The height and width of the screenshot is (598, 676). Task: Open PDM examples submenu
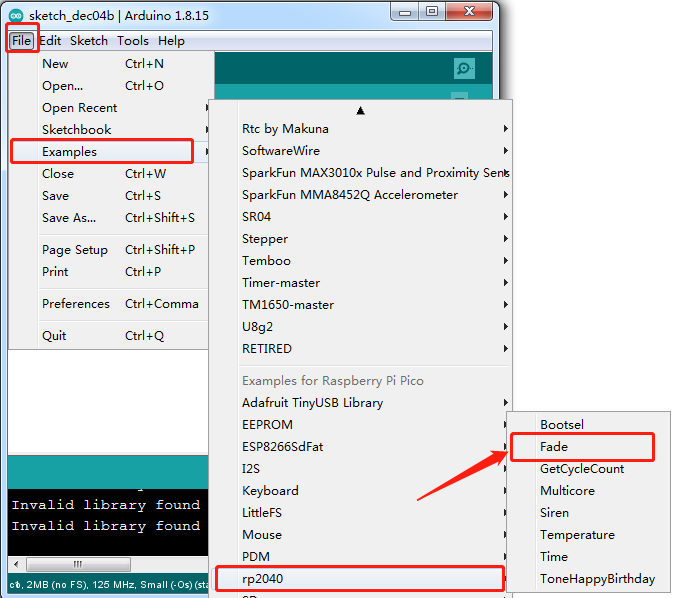359,557
